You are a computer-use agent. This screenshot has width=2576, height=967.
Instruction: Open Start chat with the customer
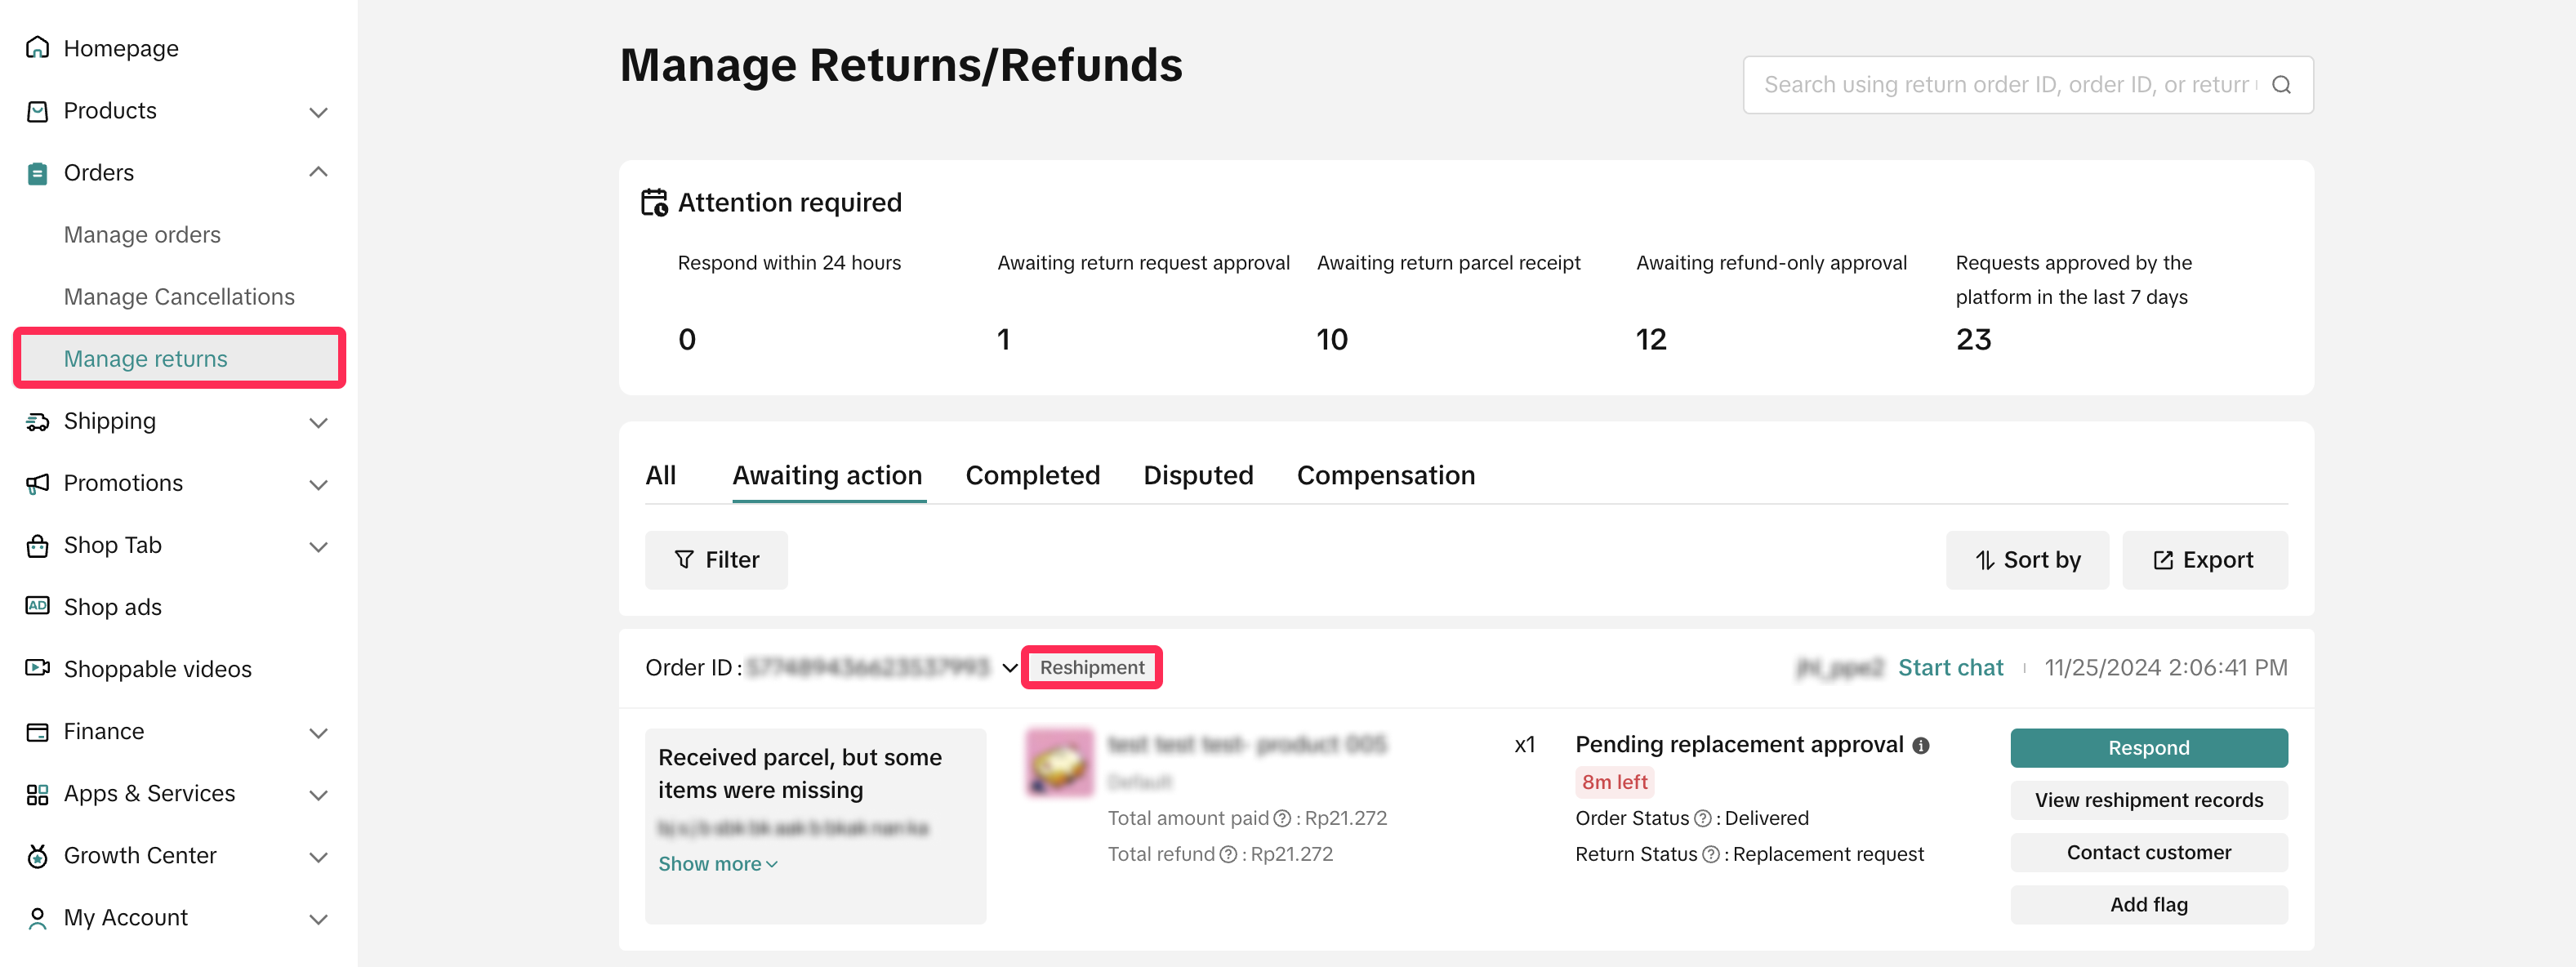1950,668
